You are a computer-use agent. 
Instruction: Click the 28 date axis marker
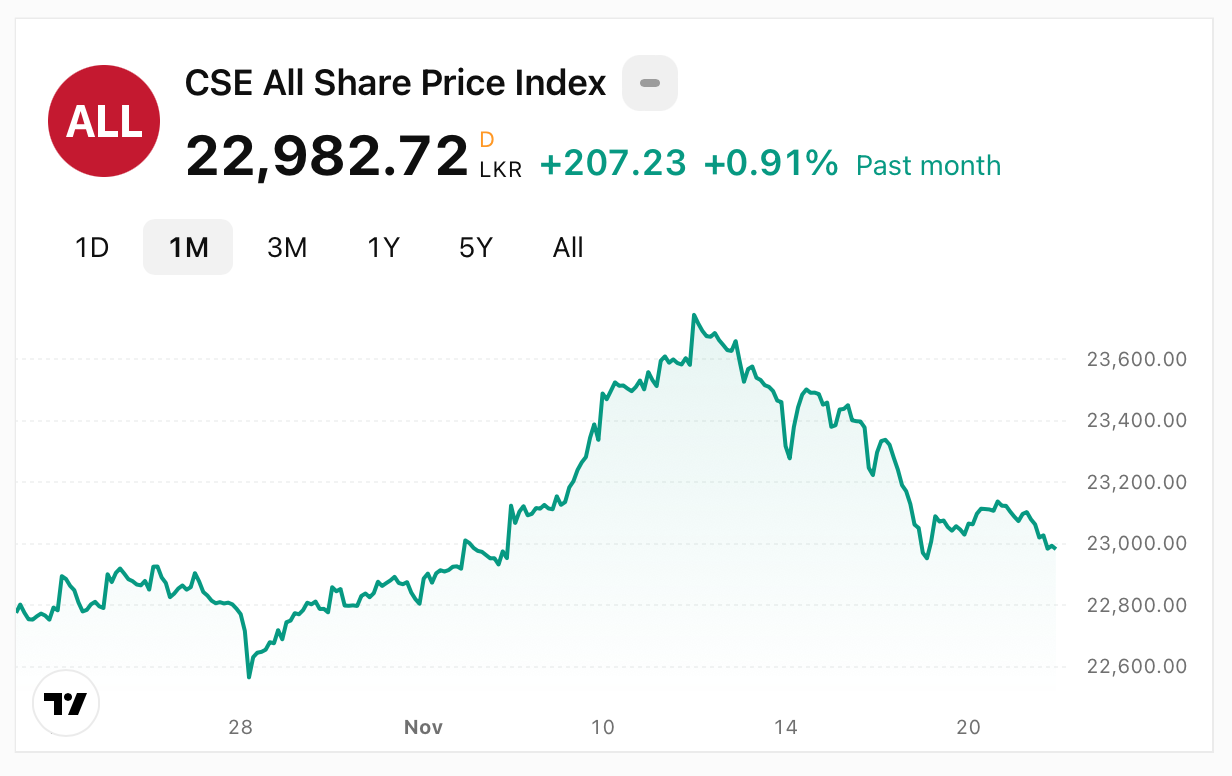(x=240, y=727)
